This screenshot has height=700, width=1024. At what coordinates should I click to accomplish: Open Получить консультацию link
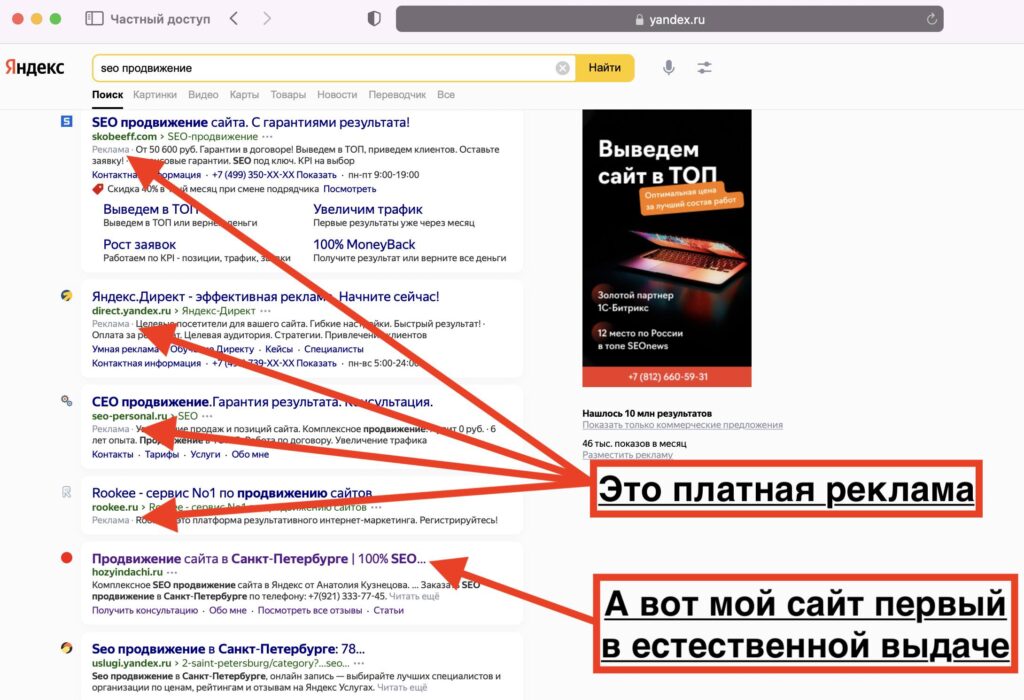coord(145,610)
